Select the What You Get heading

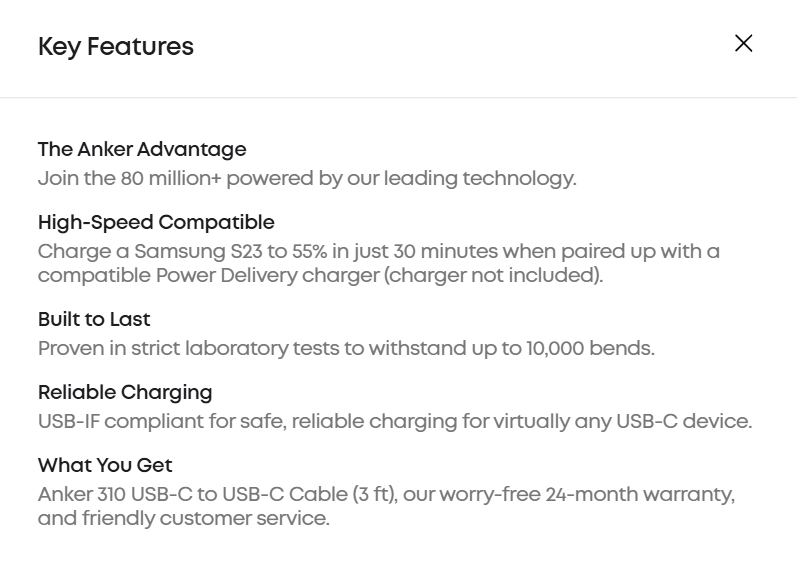pos(105,465)
